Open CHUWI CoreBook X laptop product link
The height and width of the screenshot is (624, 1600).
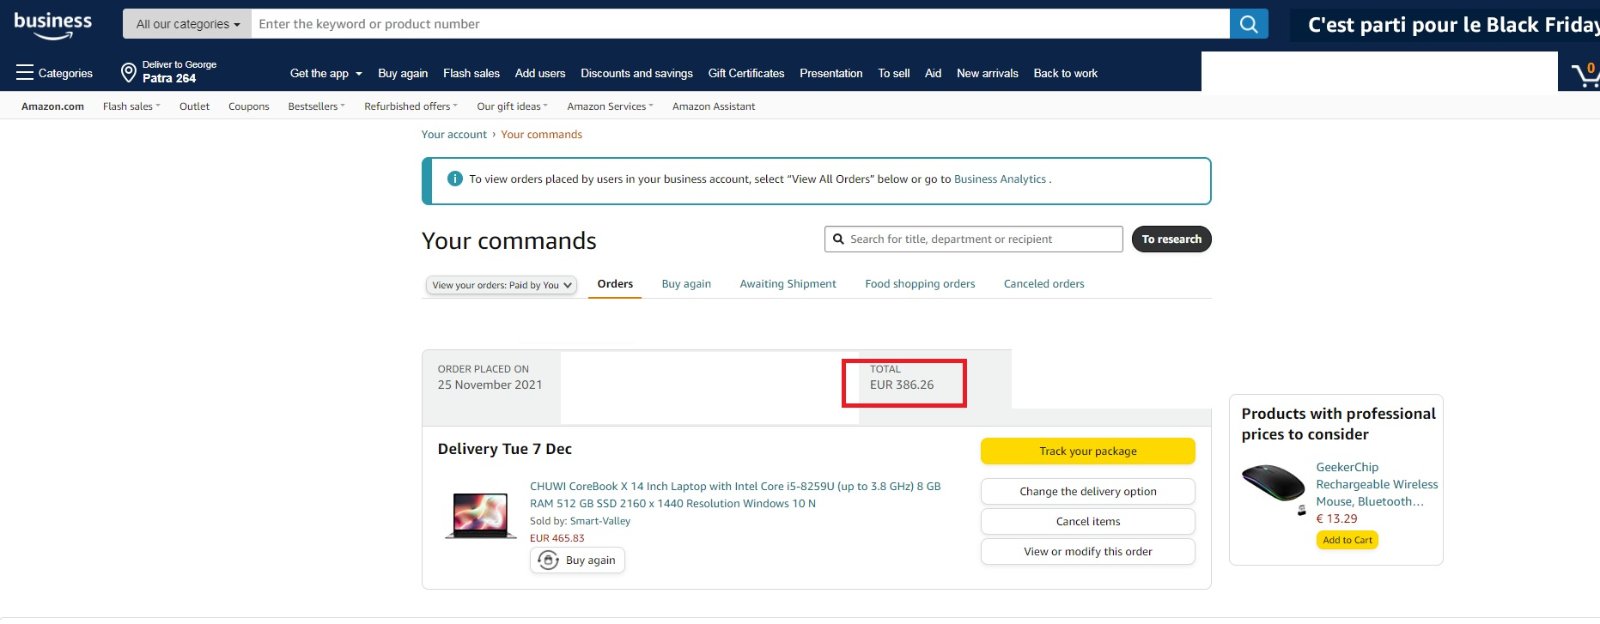pyautogui.click(x=735, y=495)
